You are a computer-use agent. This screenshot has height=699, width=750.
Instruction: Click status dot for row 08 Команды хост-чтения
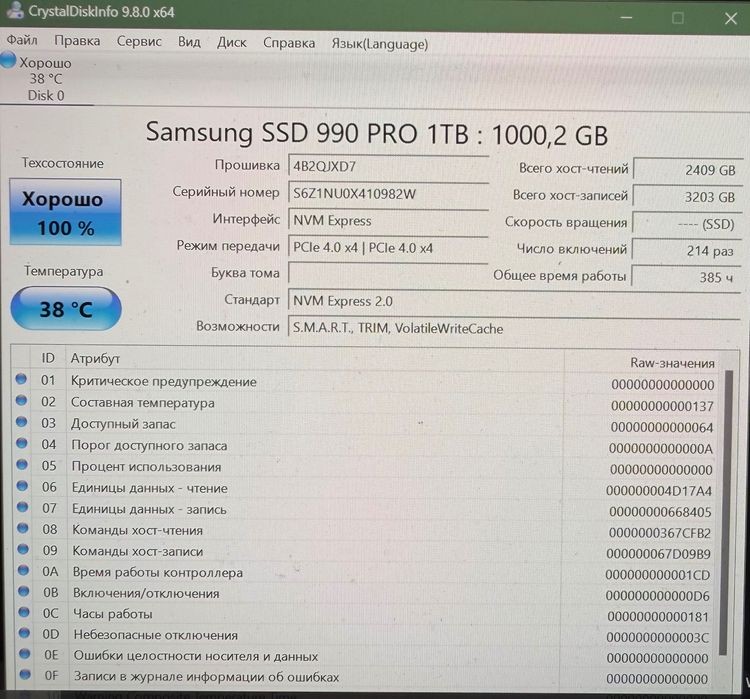(x=22, y=528)
